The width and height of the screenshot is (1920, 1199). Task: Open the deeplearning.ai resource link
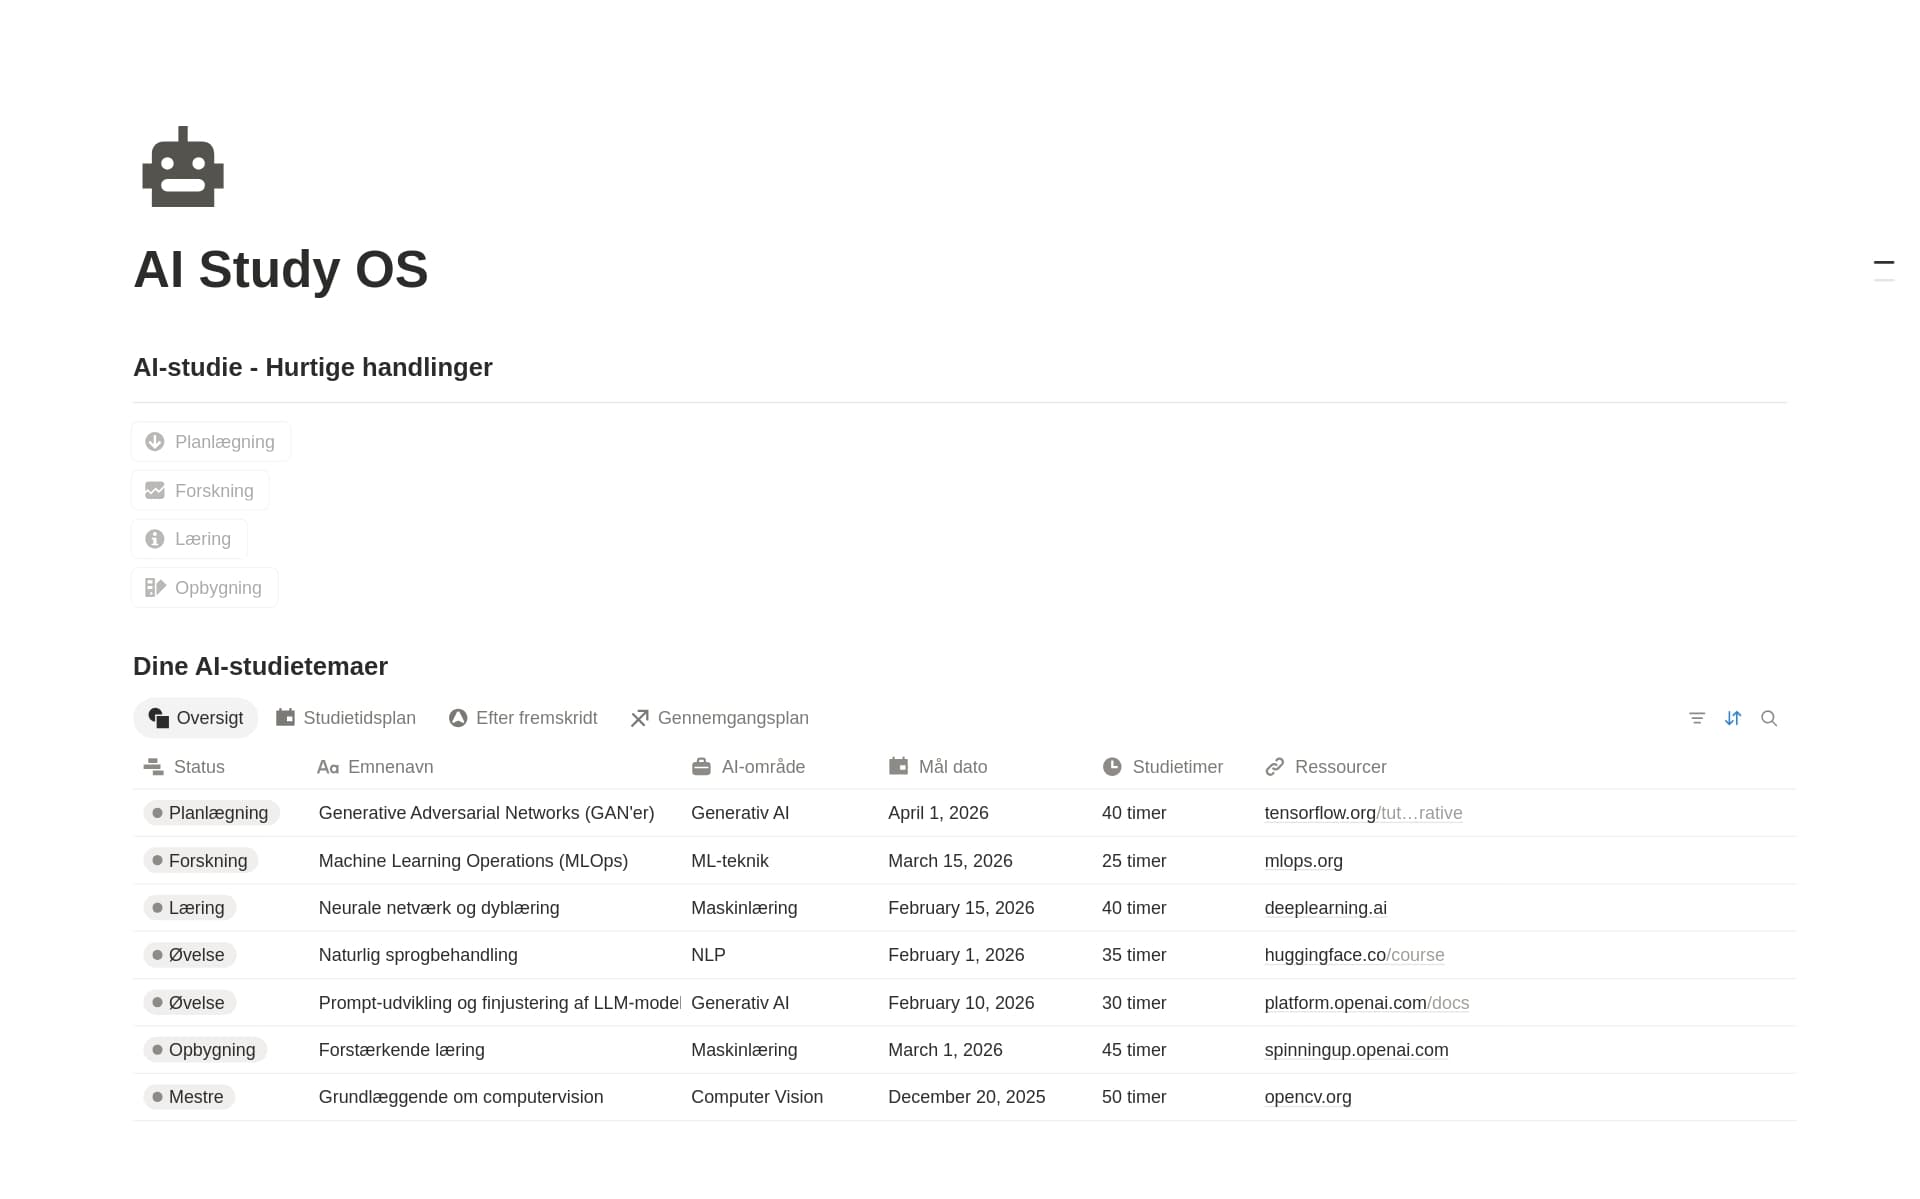tap(1325, 908)
